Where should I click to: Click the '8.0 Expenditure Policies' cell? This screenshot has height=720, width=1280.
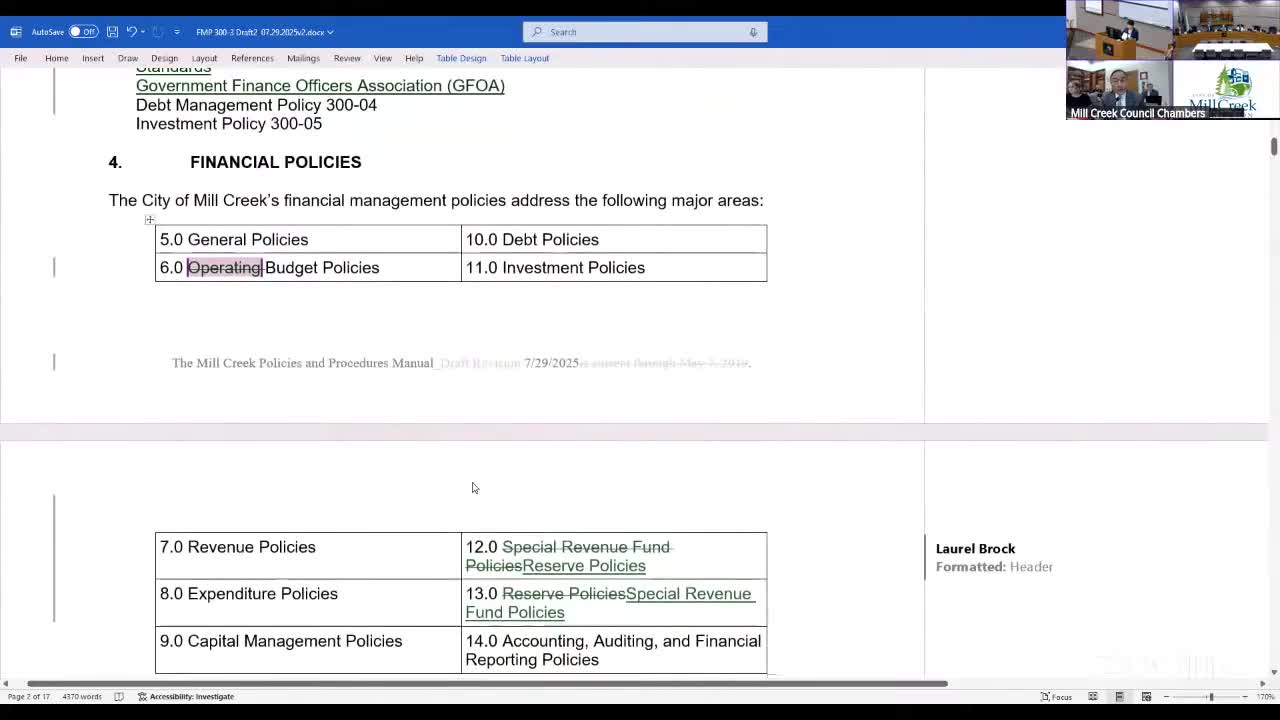[308, 603]
